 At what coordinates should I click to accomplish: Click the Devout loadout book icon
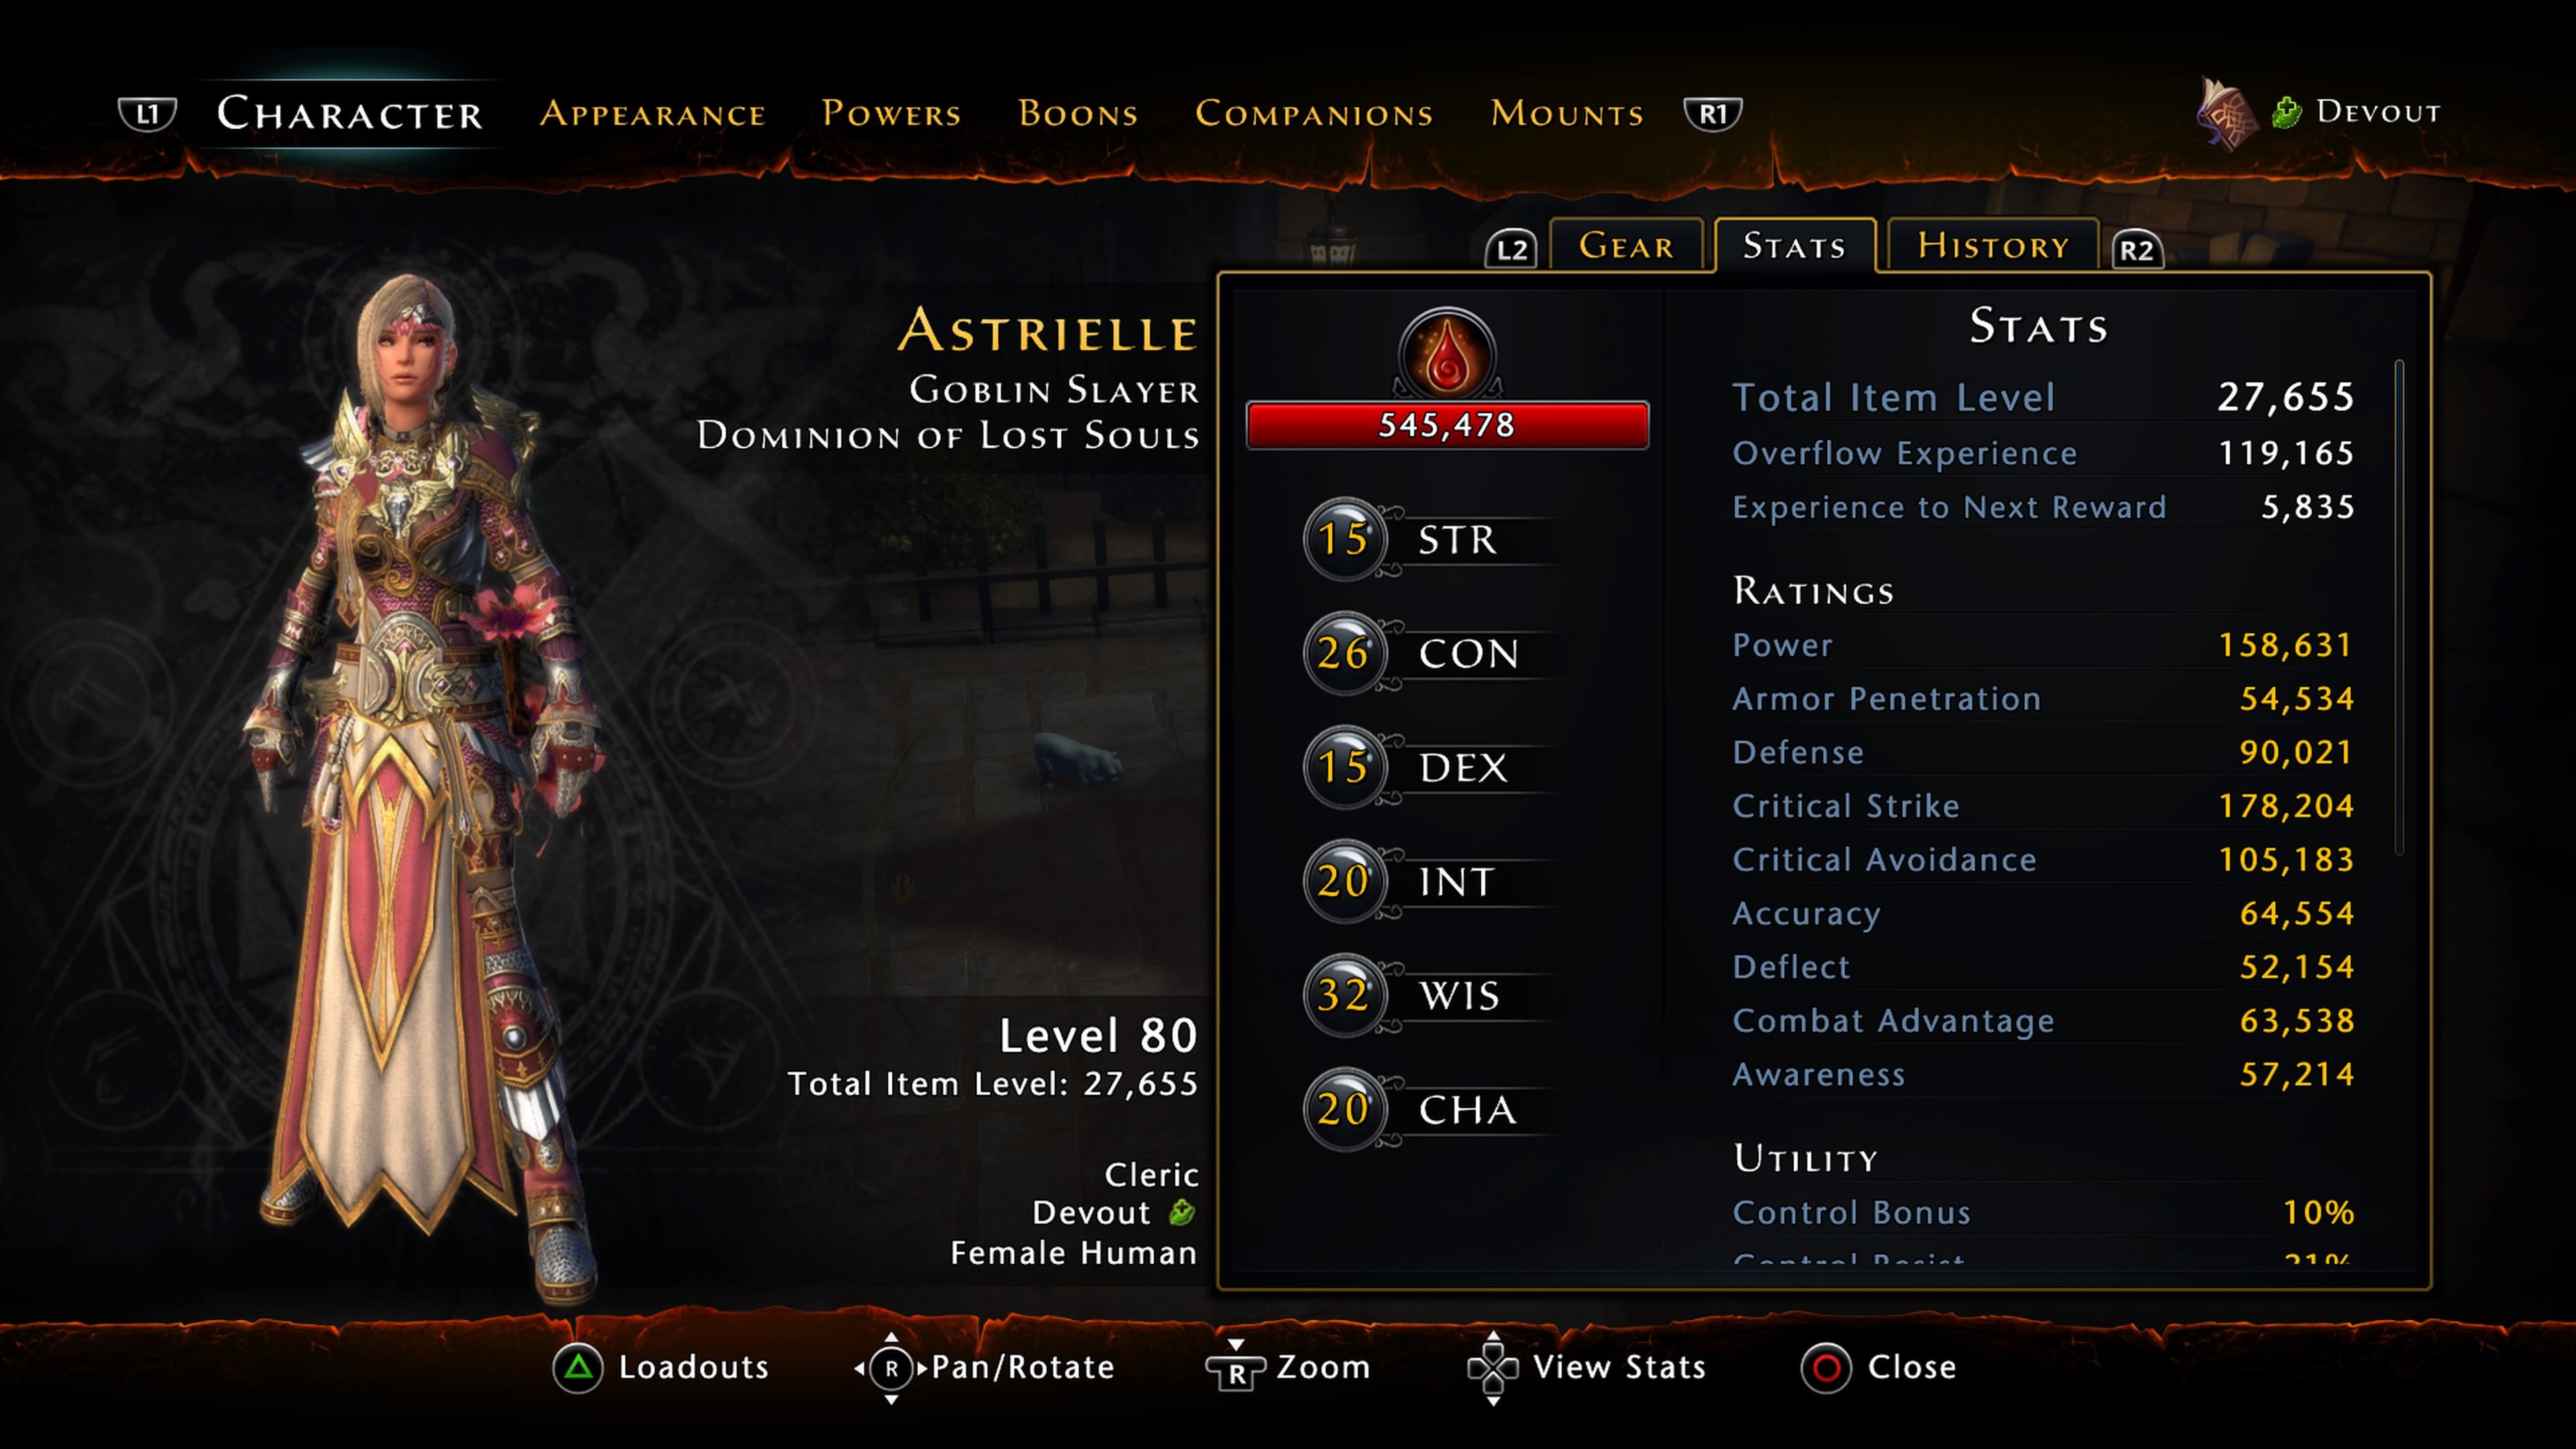pyautogui.click(x=2225, y=113)
